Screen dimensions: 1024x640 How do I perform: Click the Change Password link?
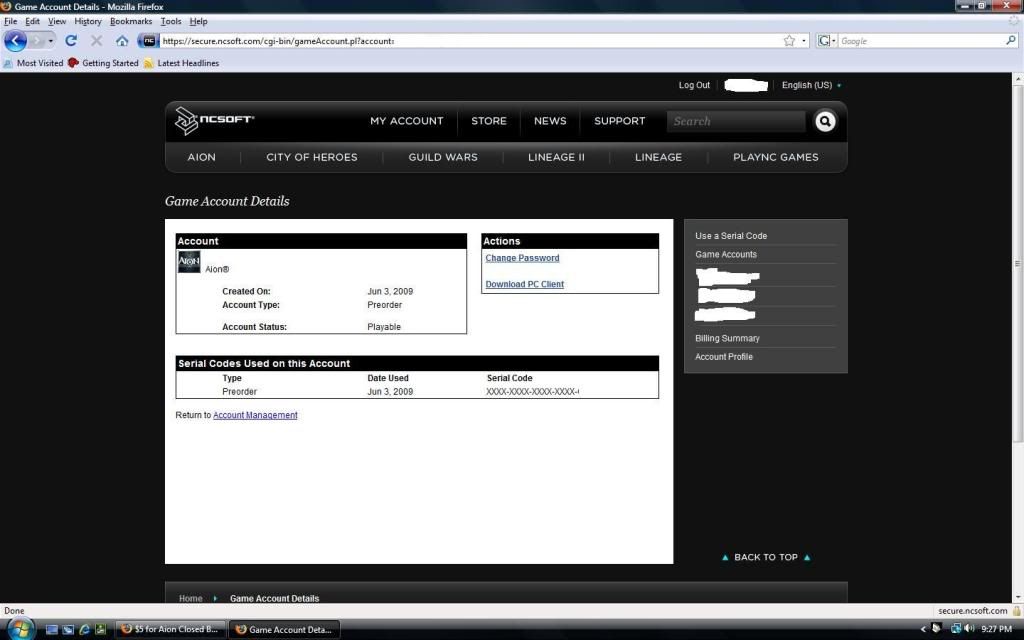click(522, 258)
